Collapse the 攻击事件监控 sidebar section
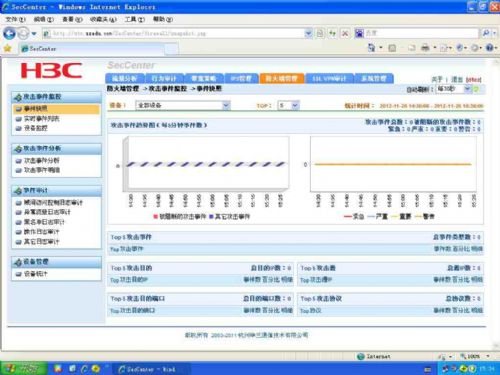This screenshot has width=500, height=375. [x=56, y=97]
